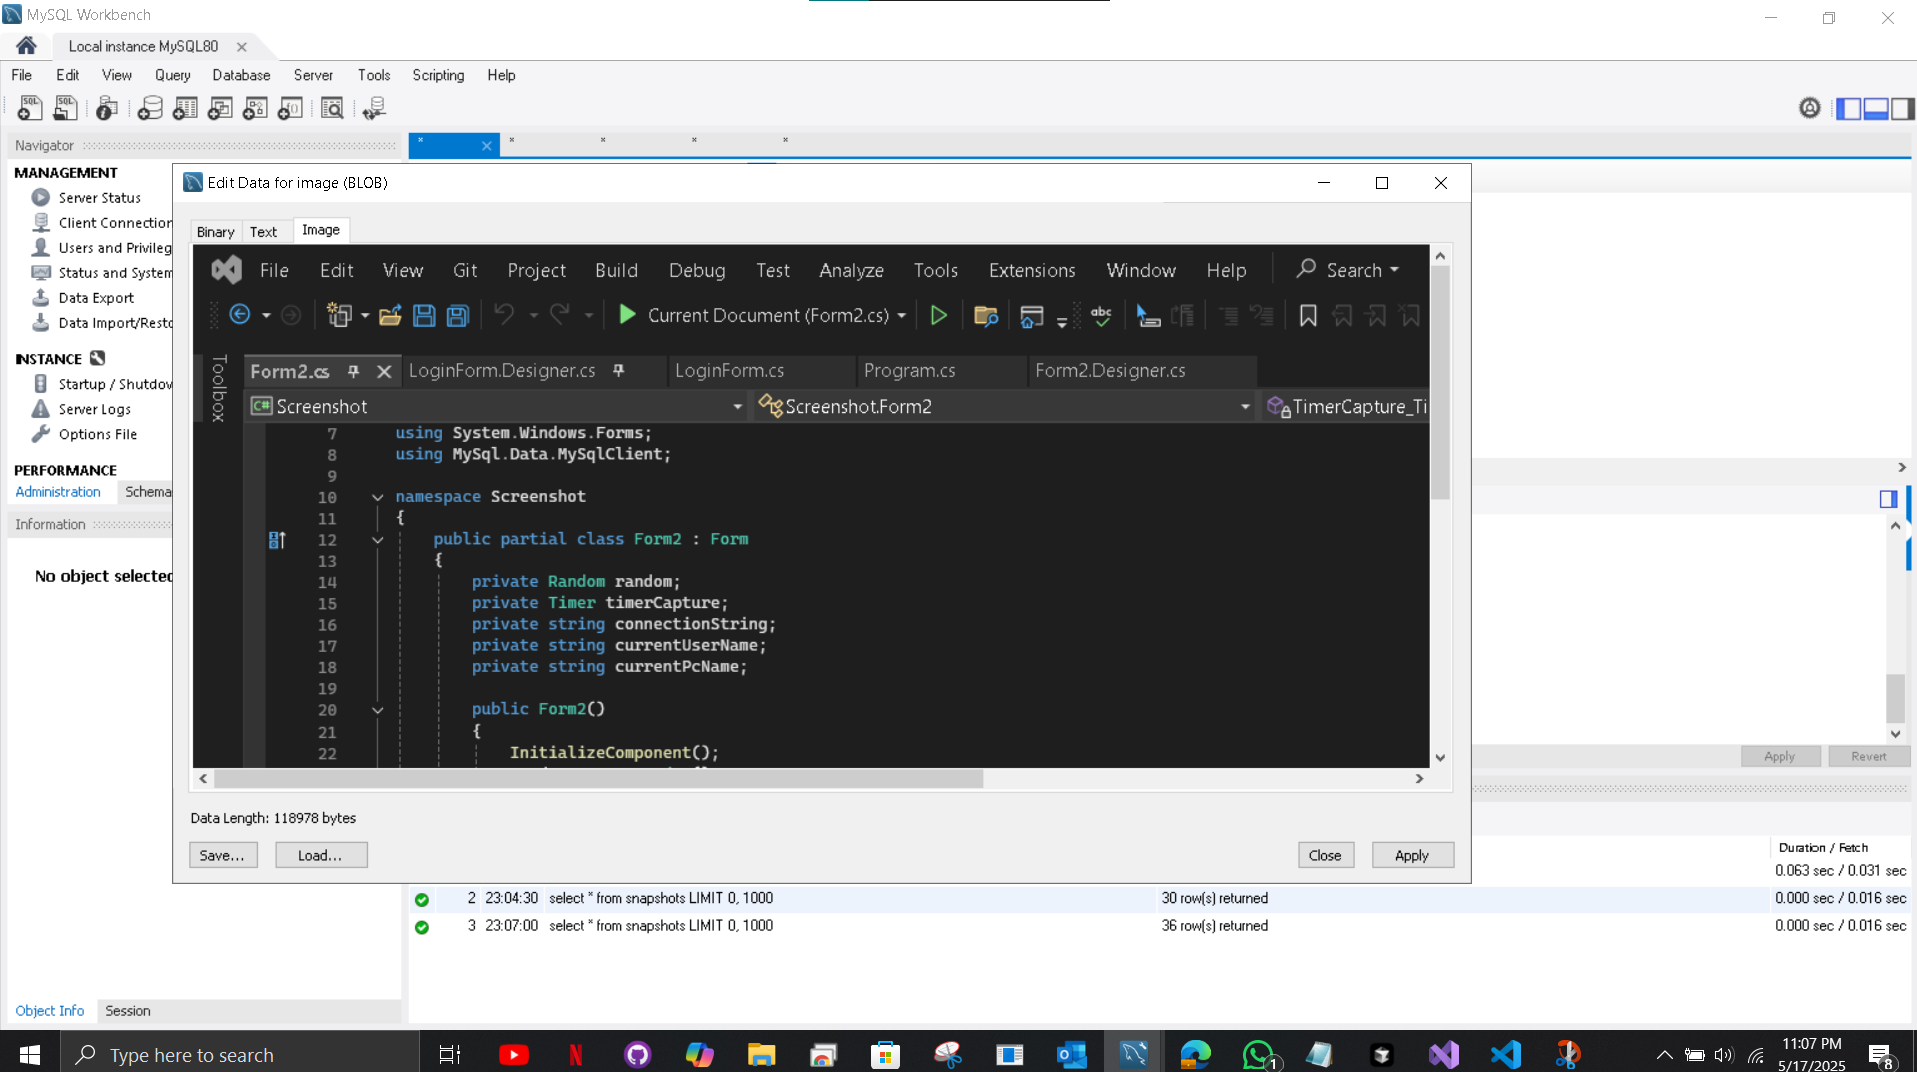Viewport: 1917px width, 1072px height.
Task: Open MySQL Workbench preferences gear
Action: [x=1811, y=108]
